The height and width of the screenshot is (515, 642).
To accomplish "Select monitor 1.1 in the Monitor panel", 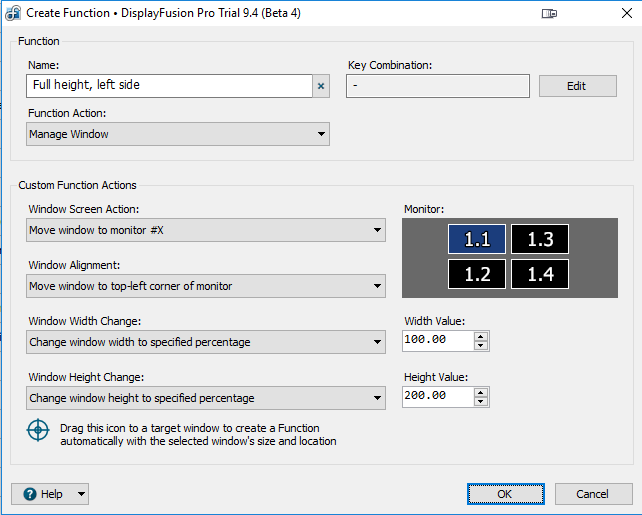I will tap(477, 239).
